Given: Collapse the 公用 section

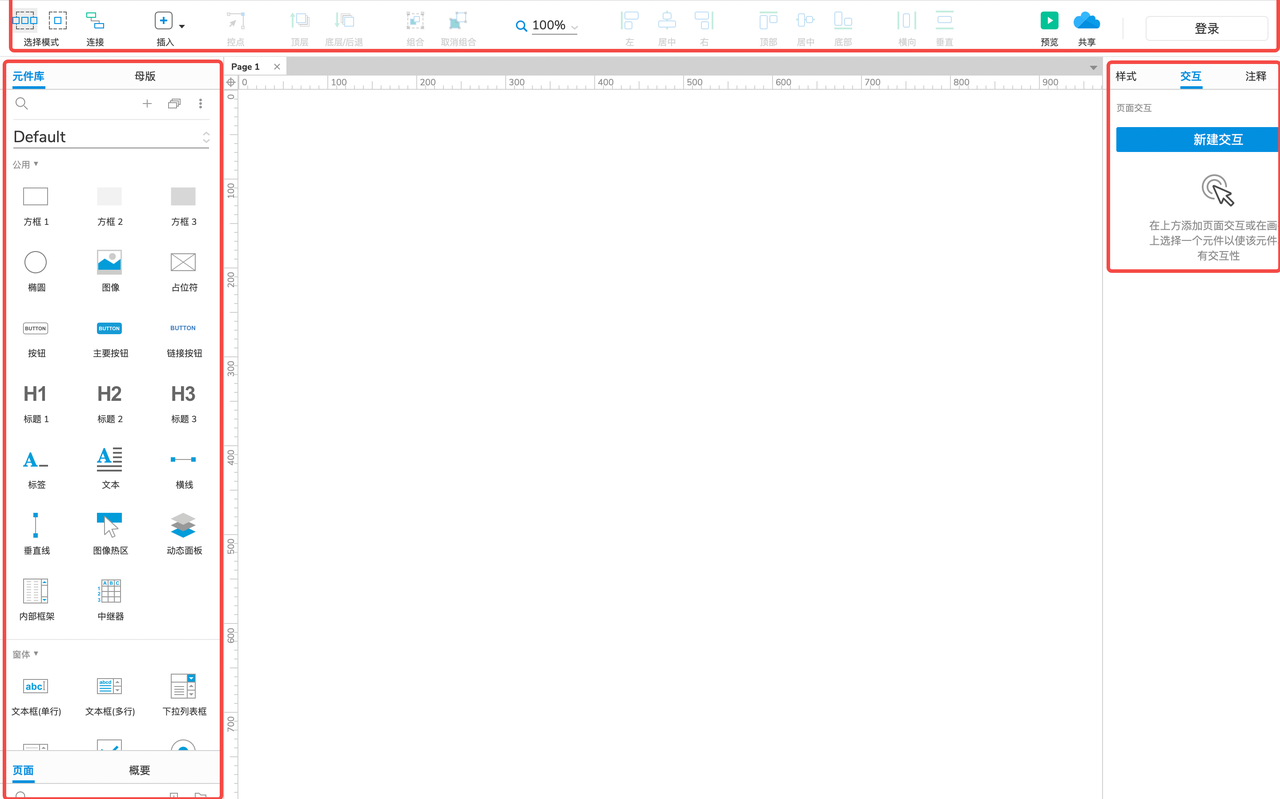Looking at the screenshot, I should (x=25, y=164).
